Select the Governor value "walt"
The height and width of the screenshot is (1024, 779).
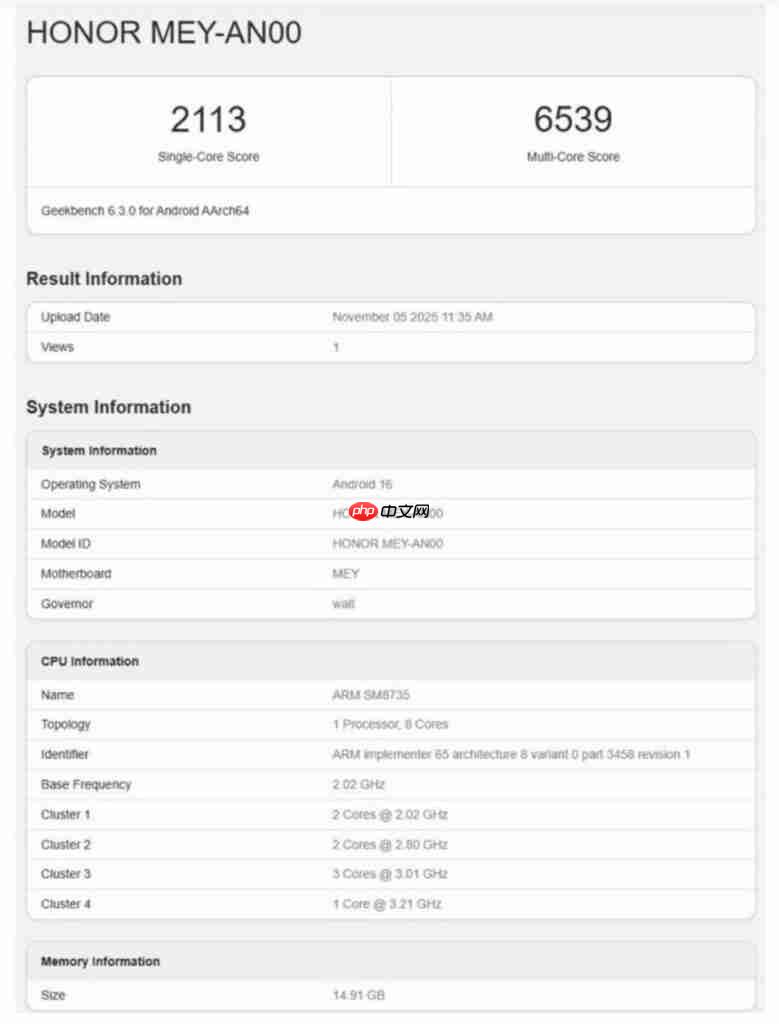343,604
